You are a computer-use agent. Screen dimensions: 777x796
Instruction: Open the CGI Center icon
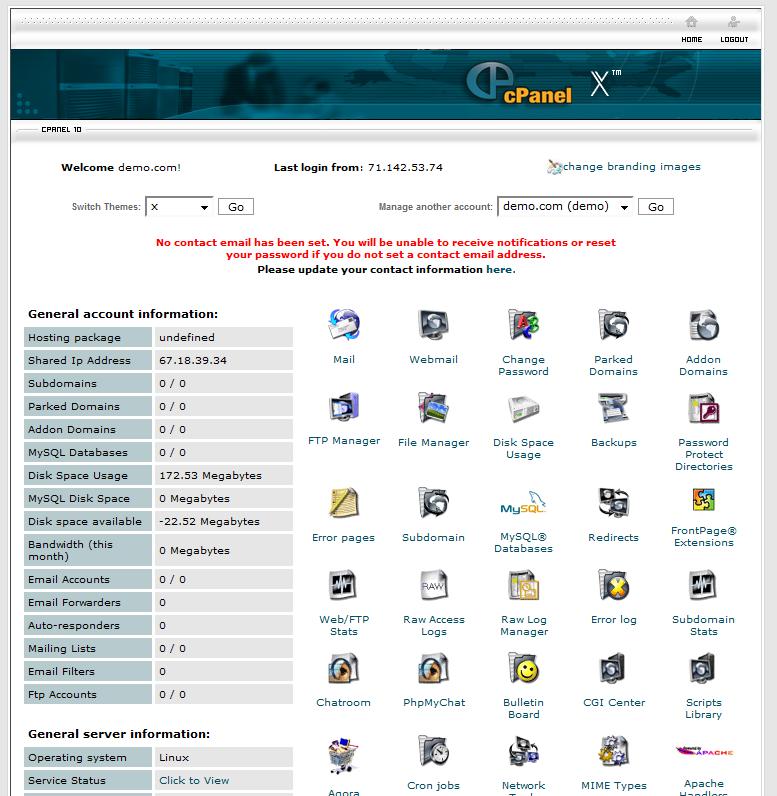(x=612, y=668)
